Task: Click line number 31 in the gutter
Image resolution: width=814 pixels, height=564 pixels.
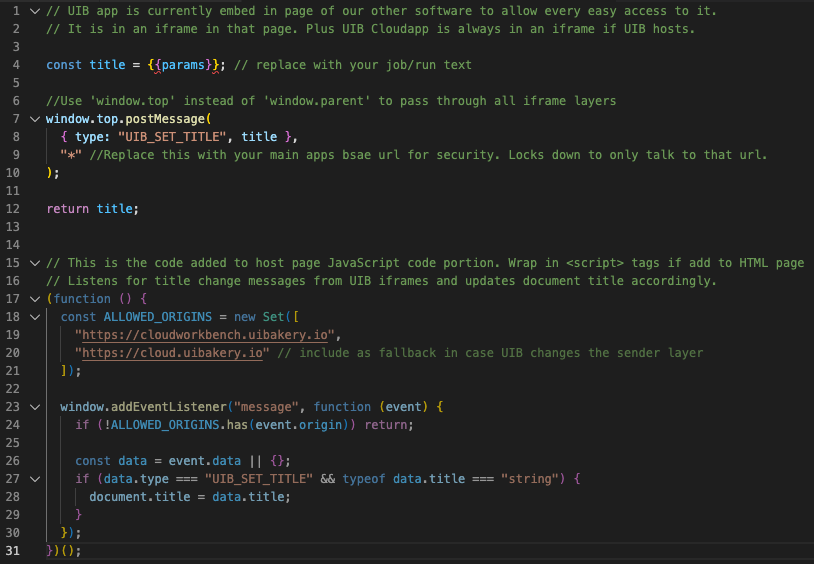Action: pos(14,551)
